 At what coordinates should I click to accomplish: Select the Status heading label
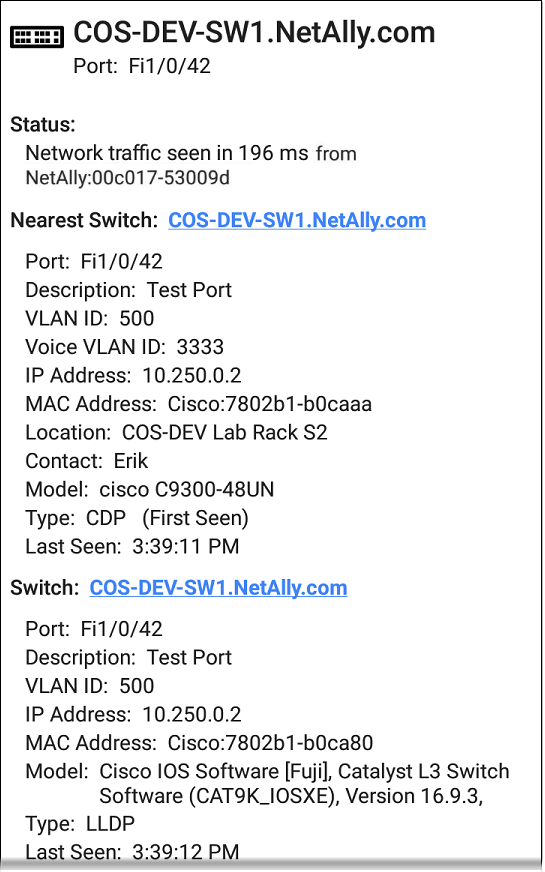[43, 124]
